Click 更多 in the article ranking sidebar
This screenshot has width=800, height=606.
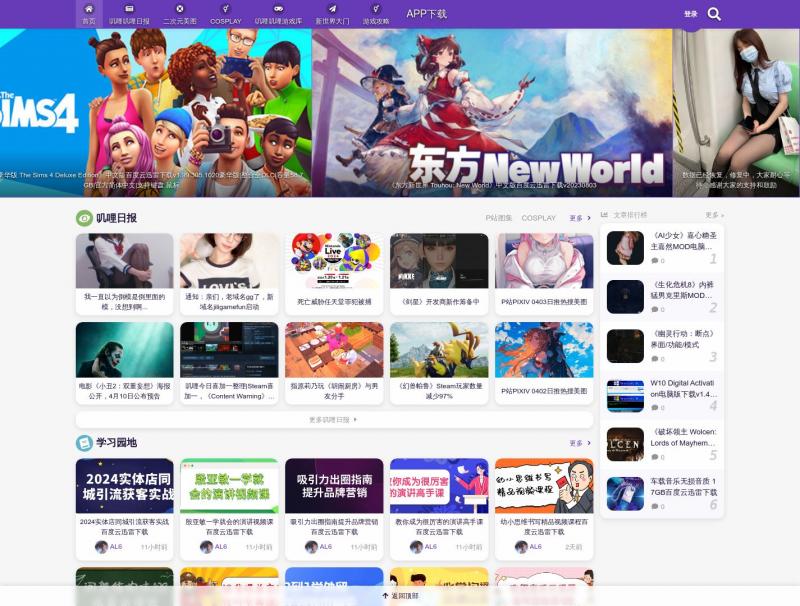(x=714, y=215)
